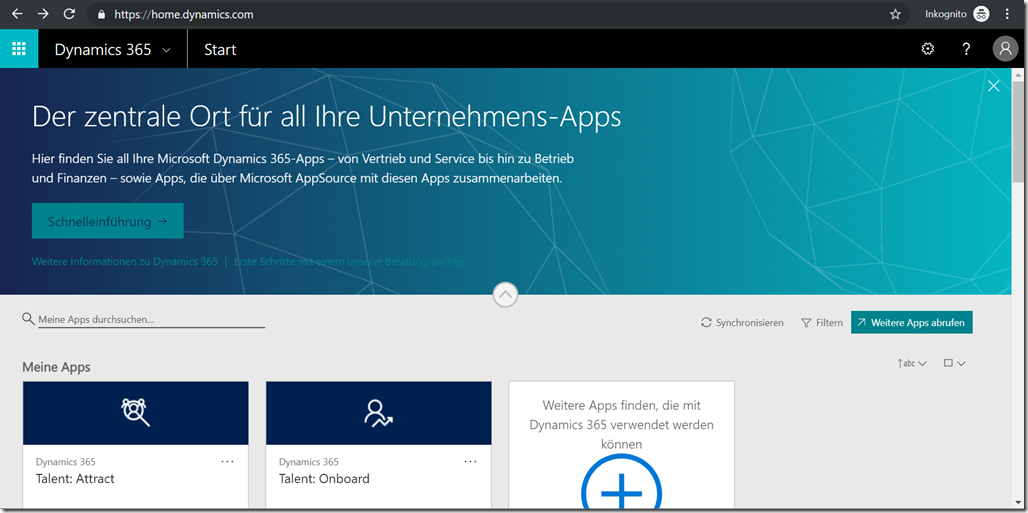The height and width of the screenshot is (513, 1028).
Task: Click the Talent: Attract tile icon
Action: tap(136, 413)
